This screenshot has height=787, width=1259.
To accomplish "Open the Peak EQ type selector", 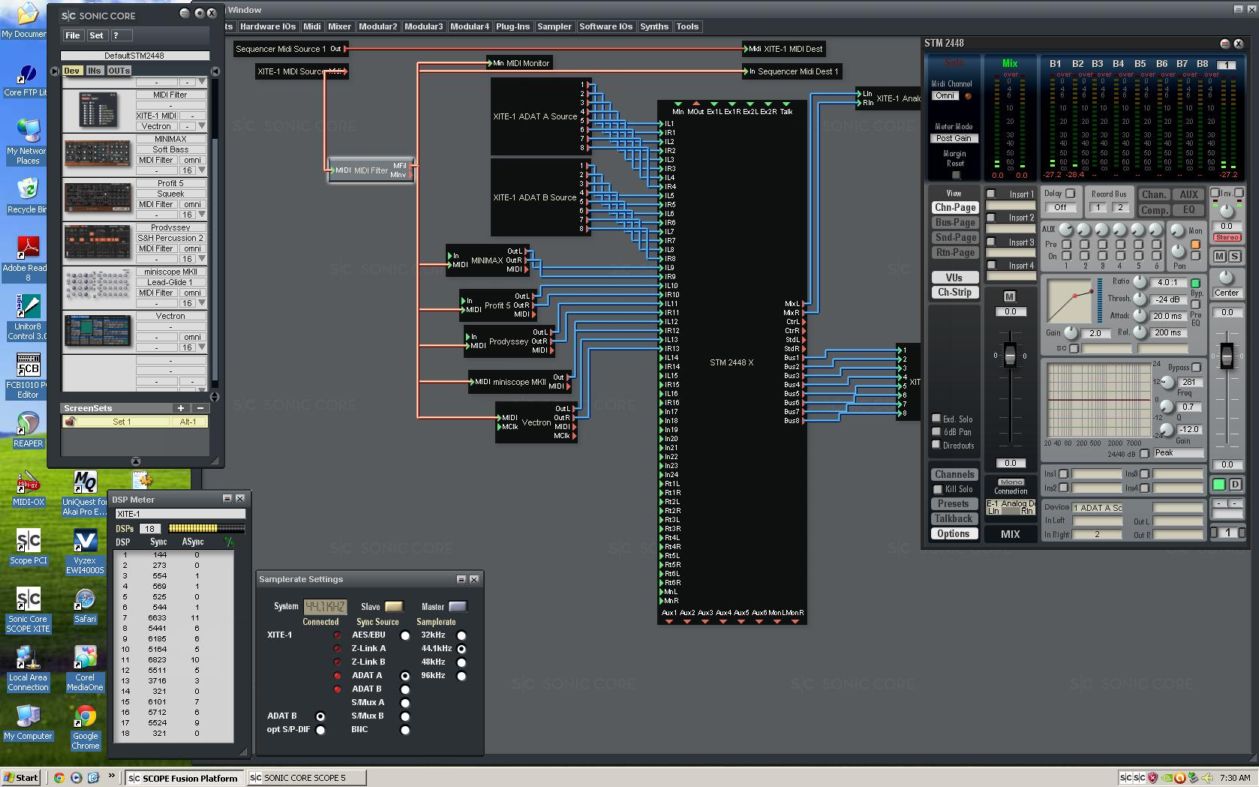I will (x=1178, y=453).
